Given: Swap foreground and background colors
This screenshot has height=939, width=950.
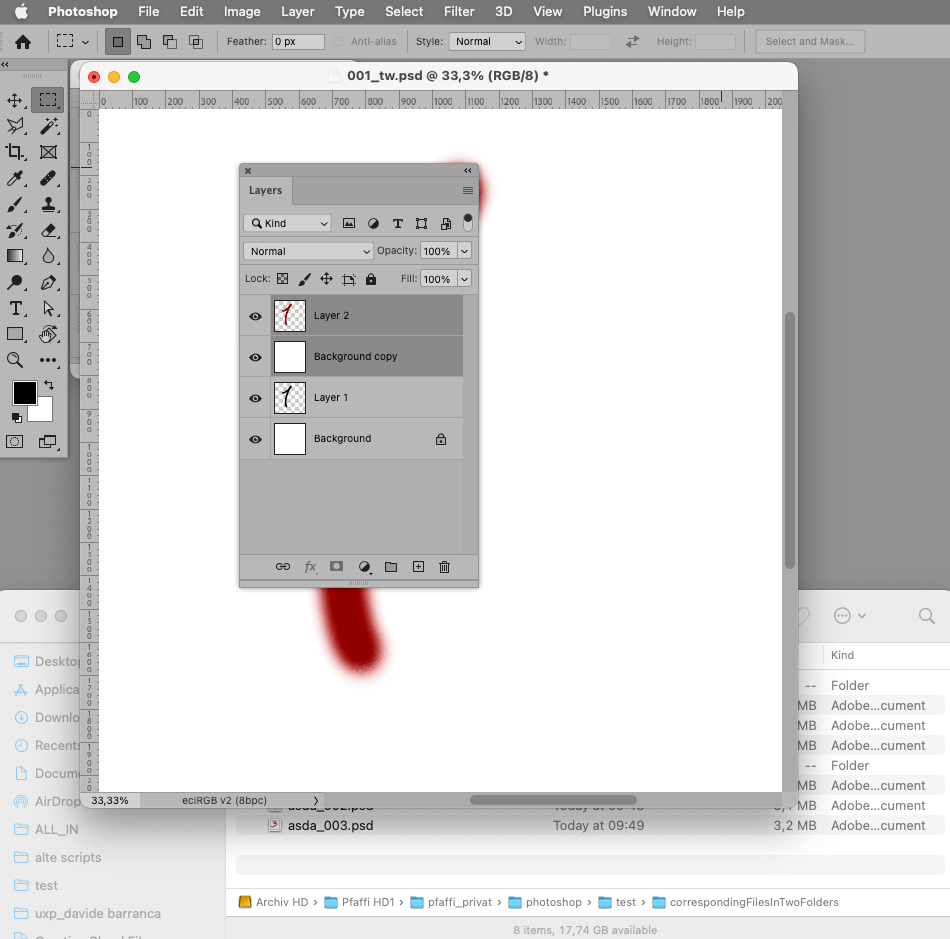Looking at the screenshot, I should pos(49,385).
